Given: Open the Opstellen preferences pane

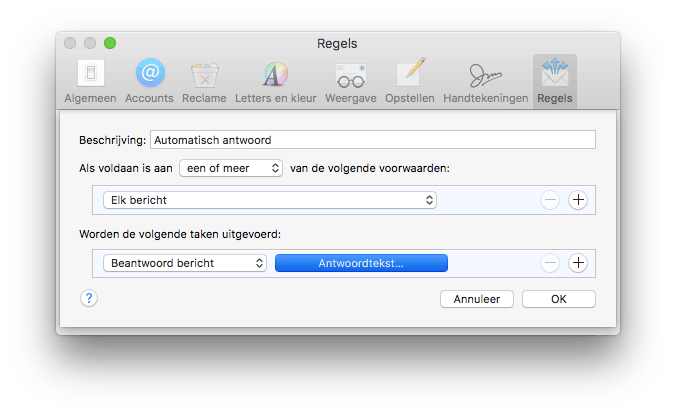Looking at the screenshot, I should click(x=411, y=81).
